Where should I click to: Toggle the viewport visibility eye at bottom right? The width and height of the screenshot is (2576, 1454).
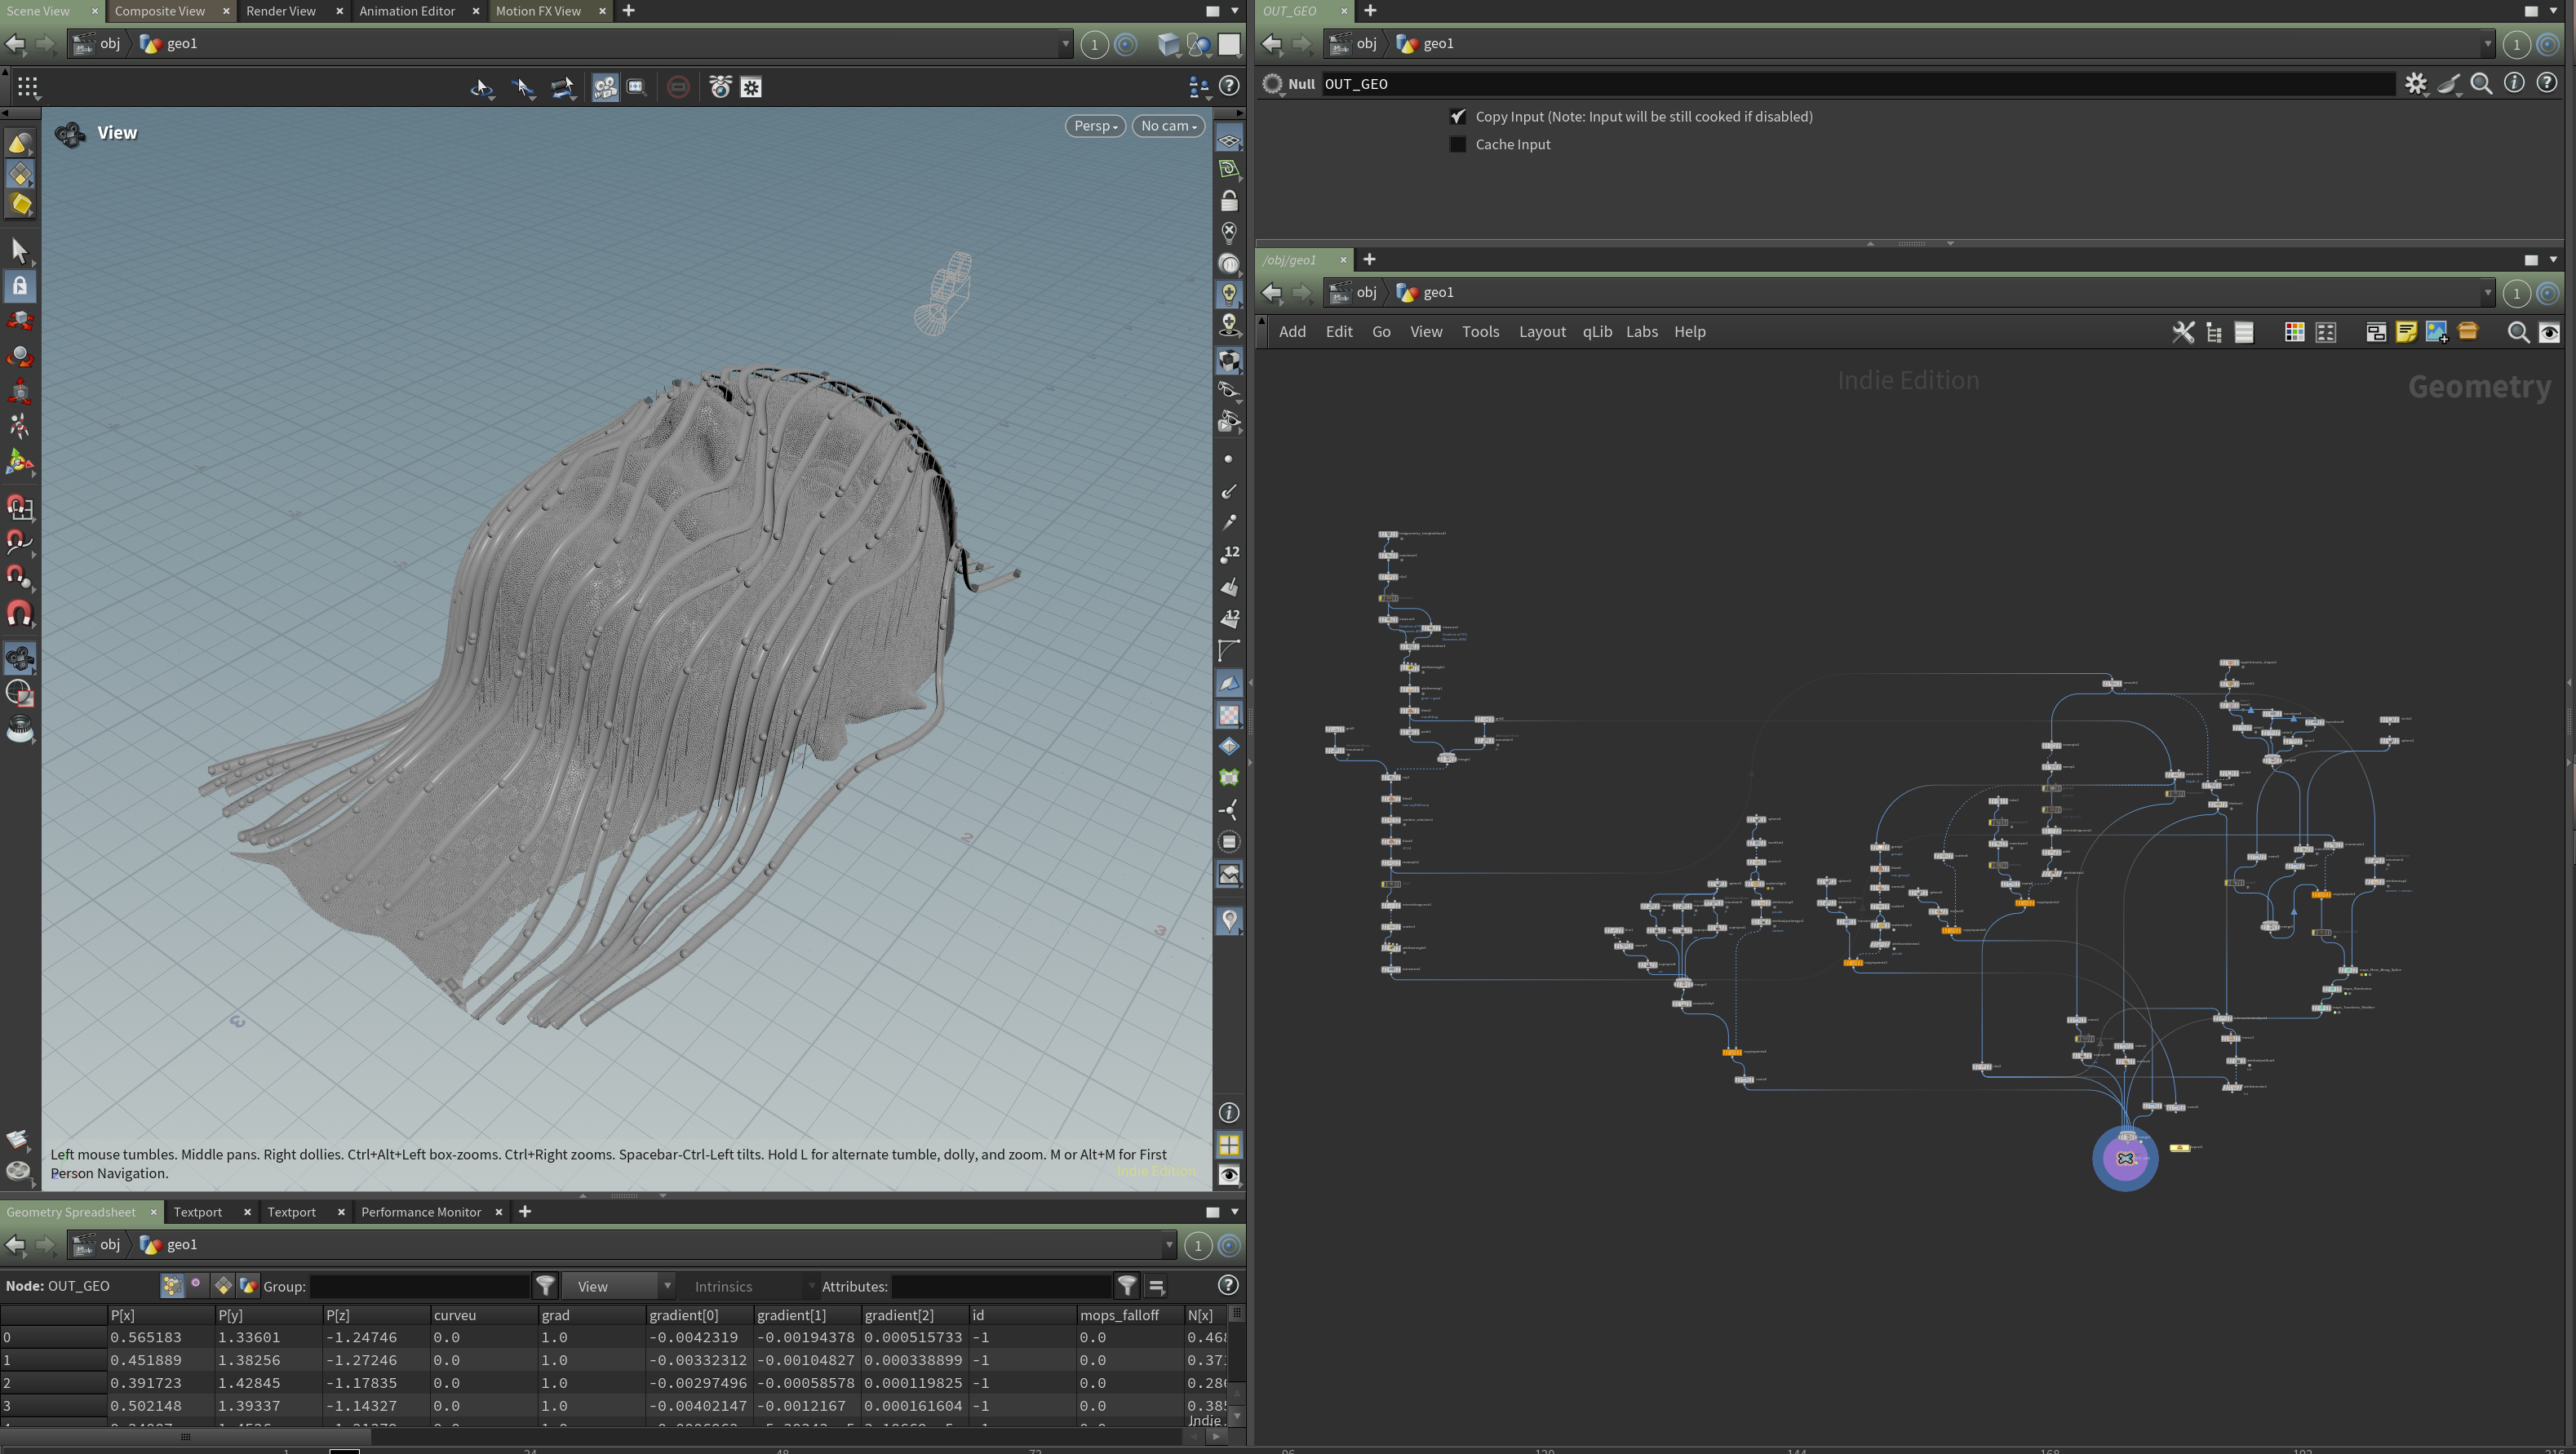[x=1229, y=1175]
